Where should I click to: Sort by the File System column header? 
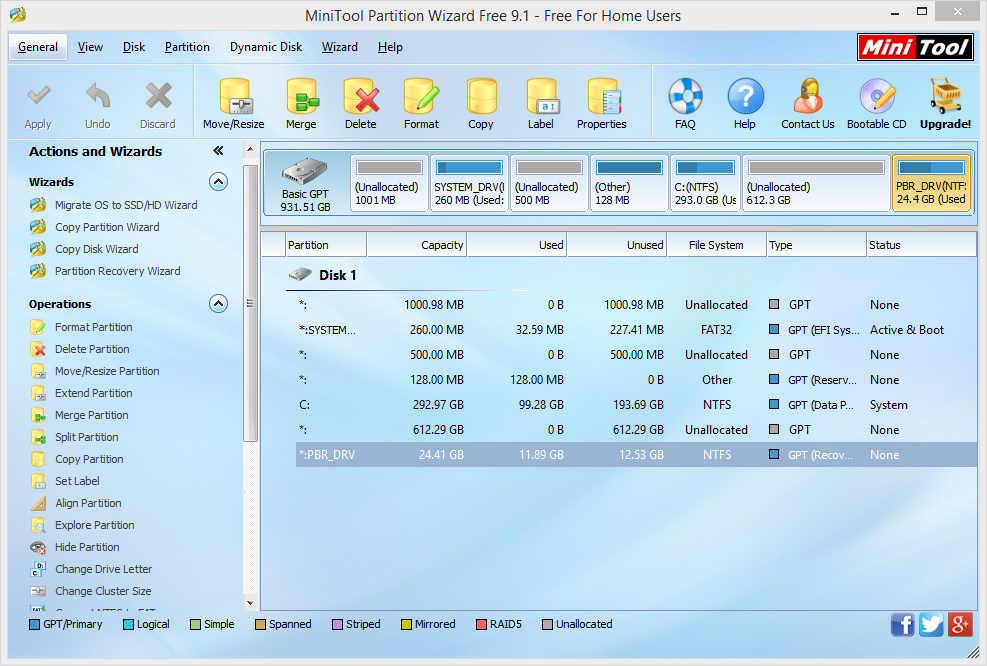pyautogui.click(x=716, y=245)
